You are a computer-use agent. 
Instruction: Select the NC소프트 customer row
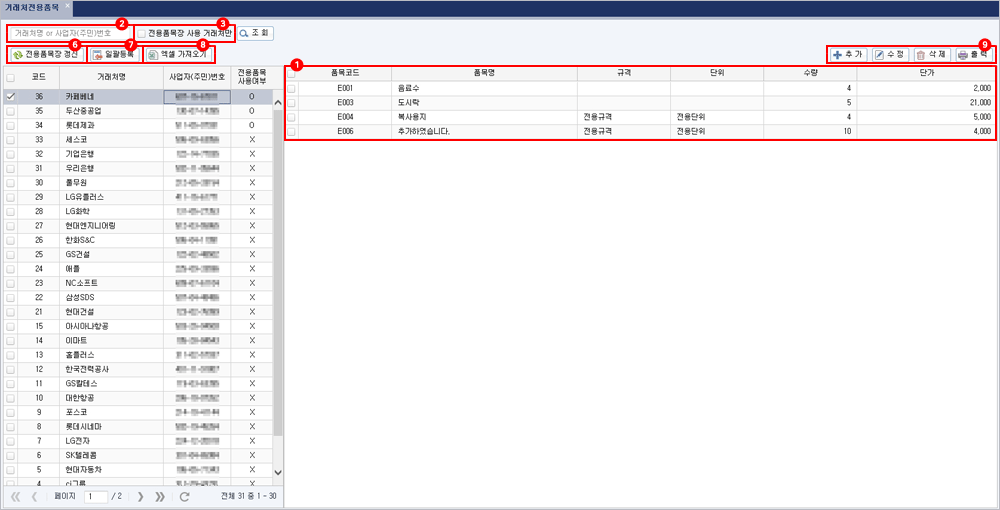pos(139,283)
